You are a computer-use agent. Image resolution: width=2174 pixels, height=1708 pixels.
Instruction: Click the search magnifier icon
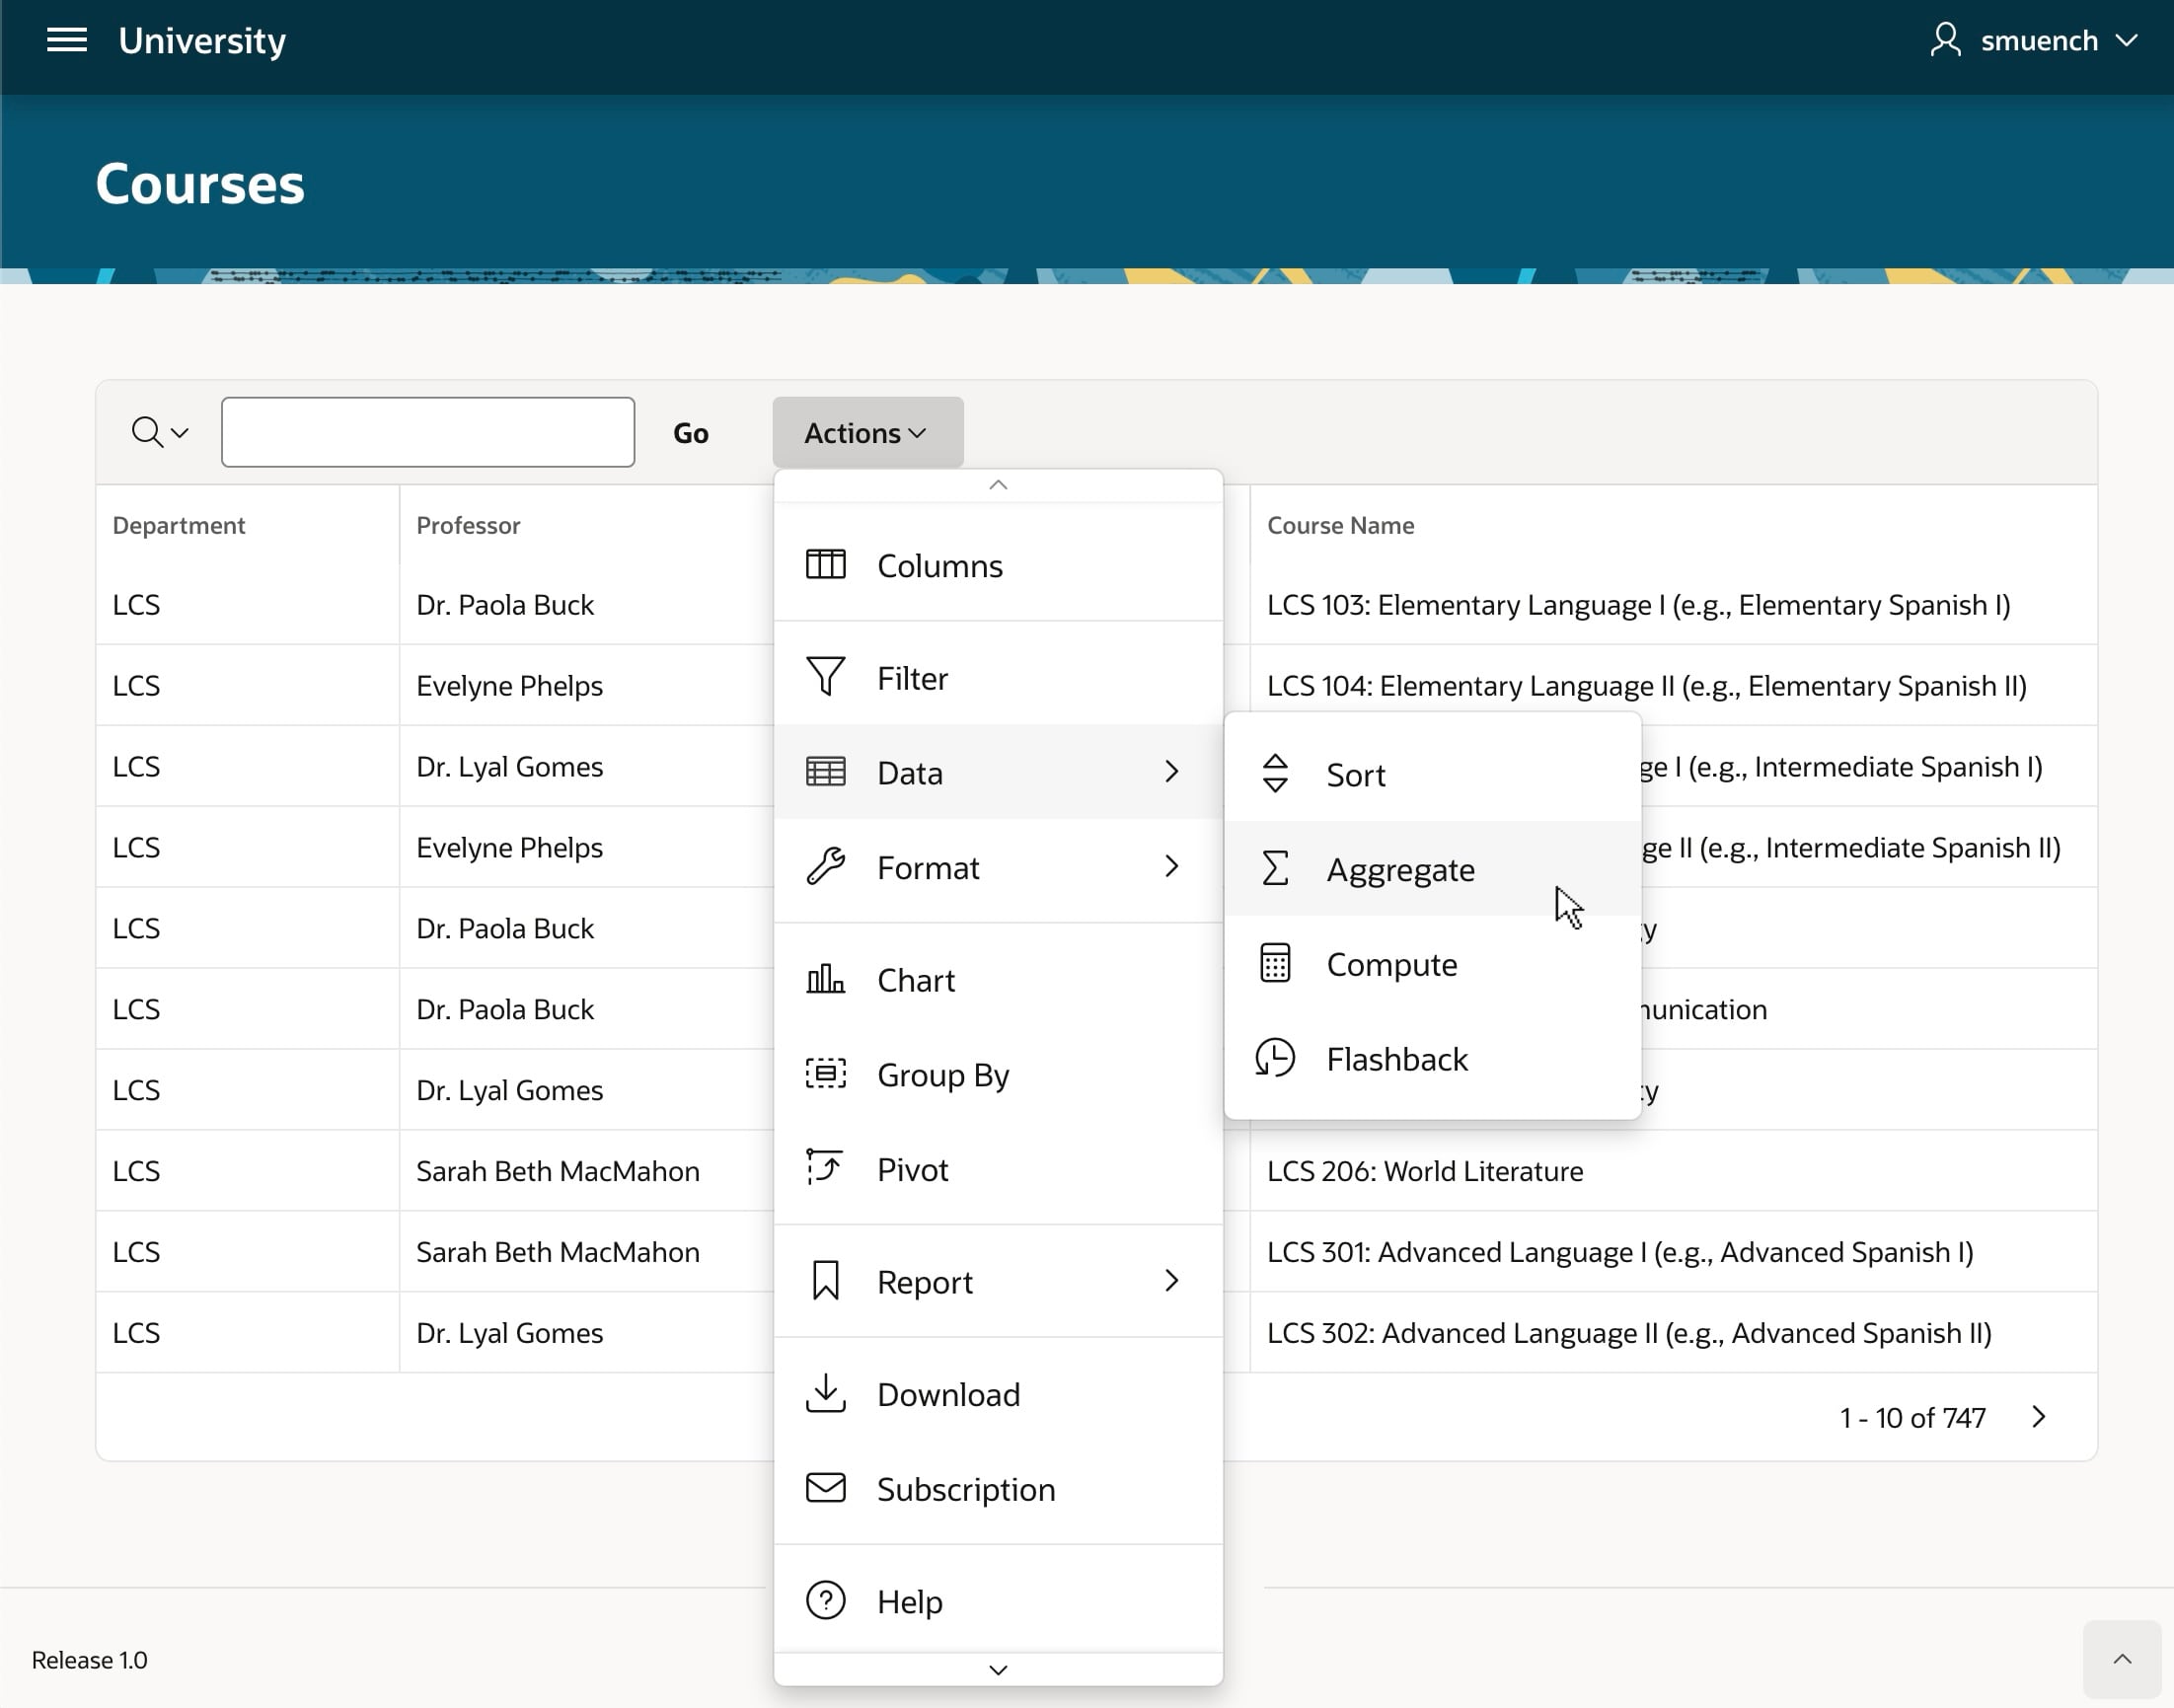[x=148, y=432]
